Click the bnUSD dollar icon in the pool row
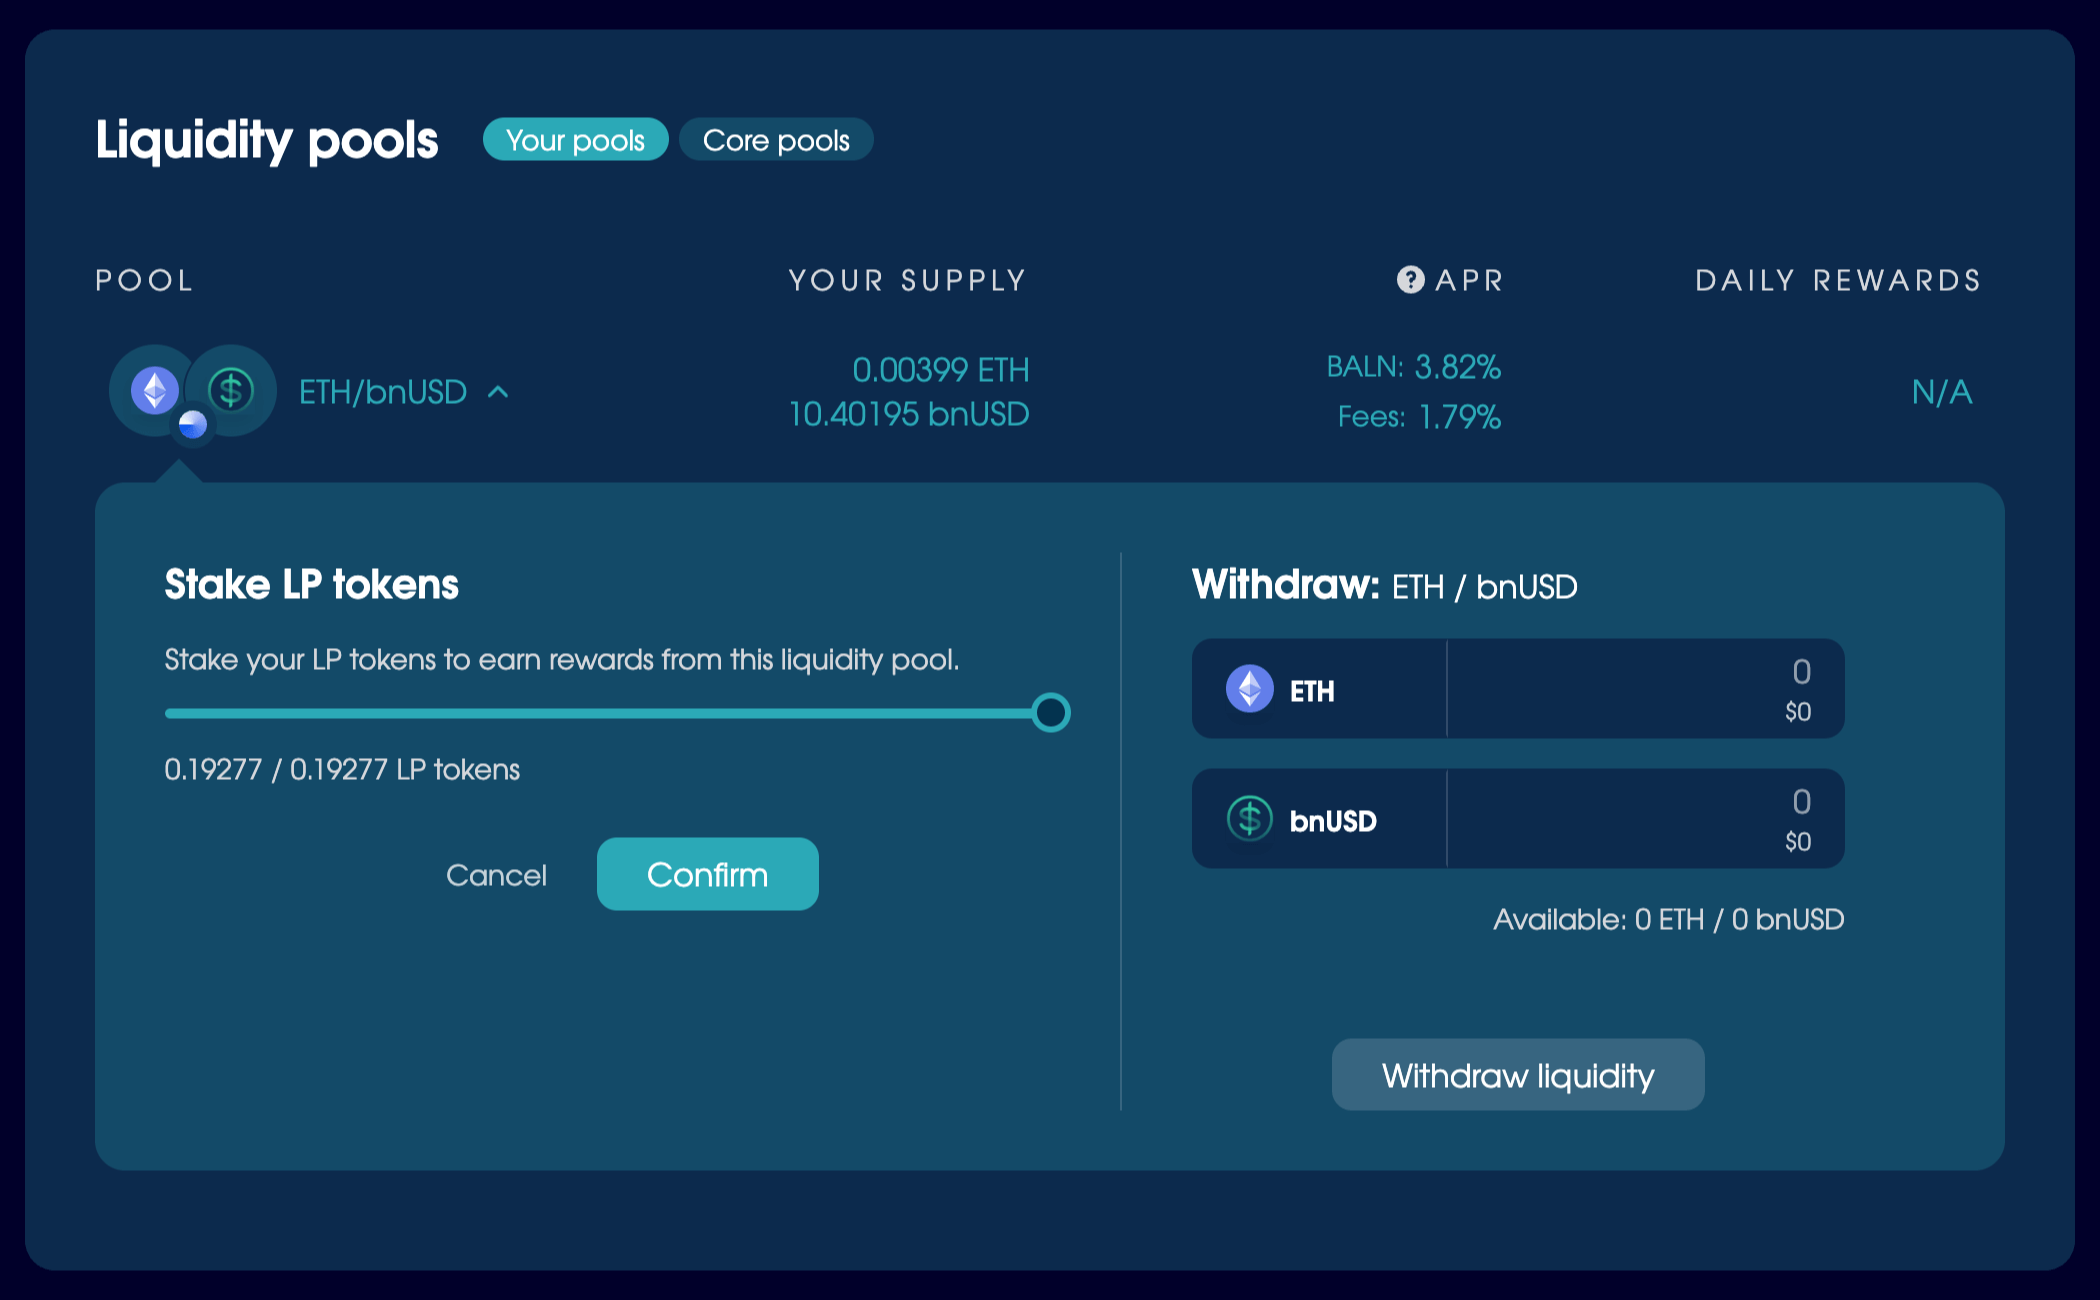Screen dimensions: 2100x1300 click(x=231, y=389)
